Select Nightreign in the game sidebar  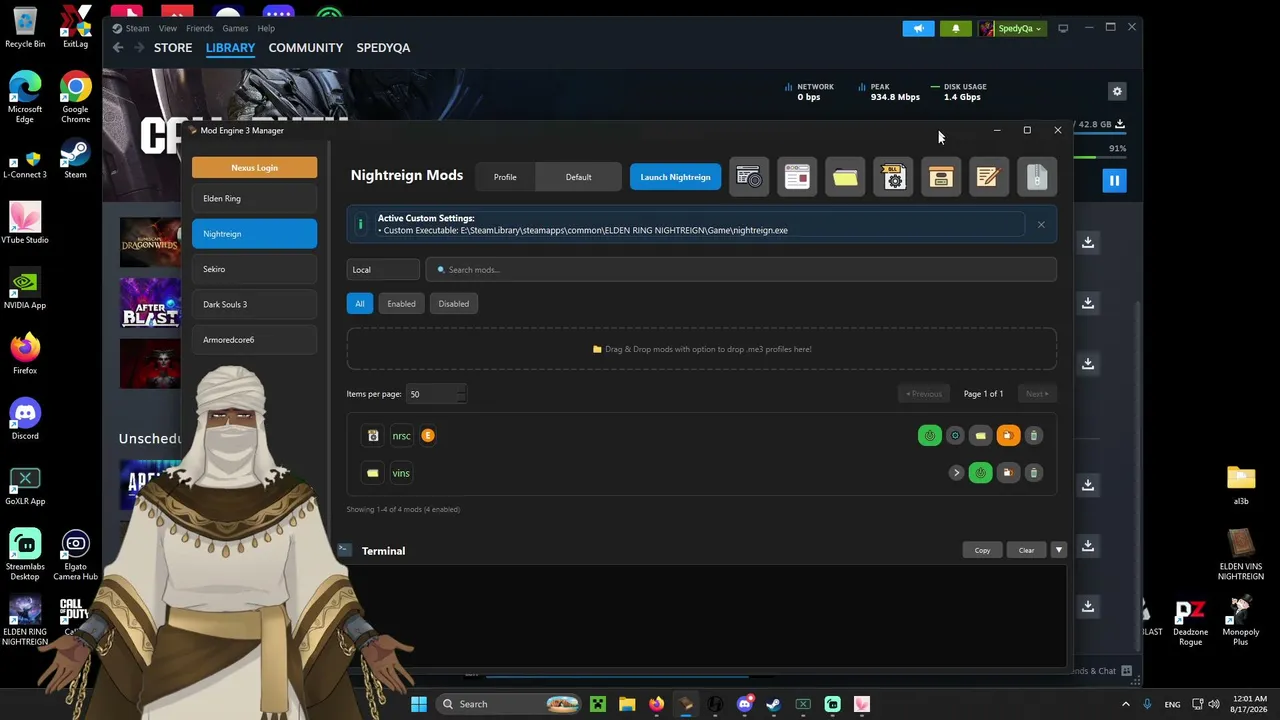click(254, 234)
